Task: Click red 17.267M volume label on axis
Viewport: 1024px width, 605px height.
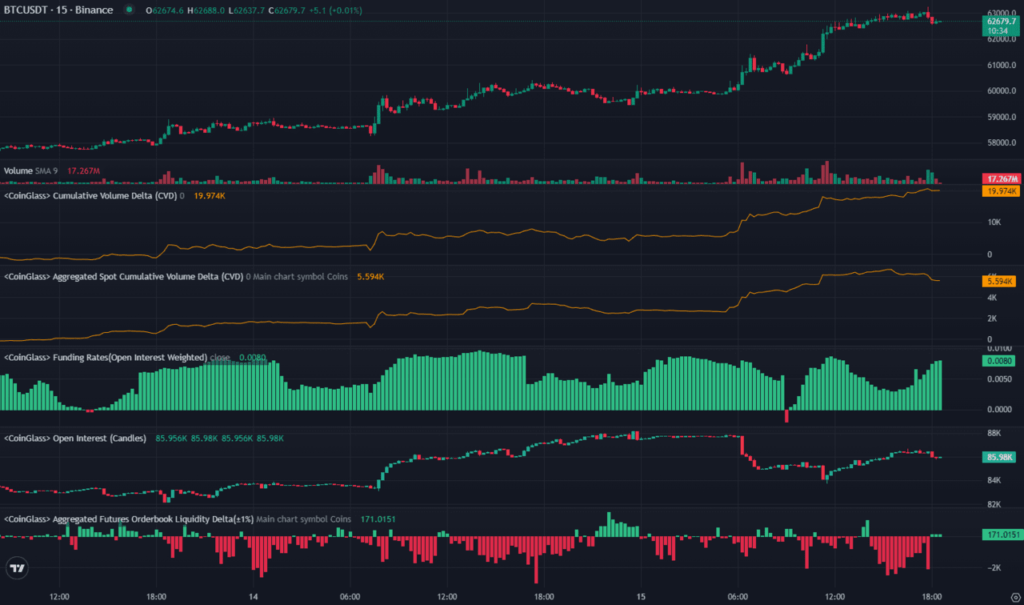Action: [x=1000, y=178]
